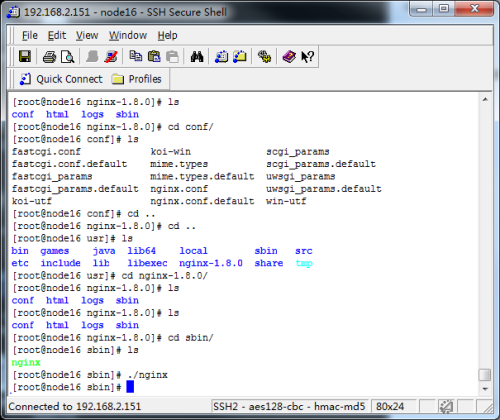Click 'games' directory name
Viewport: 500px width, 420px height.
(55, 251)
